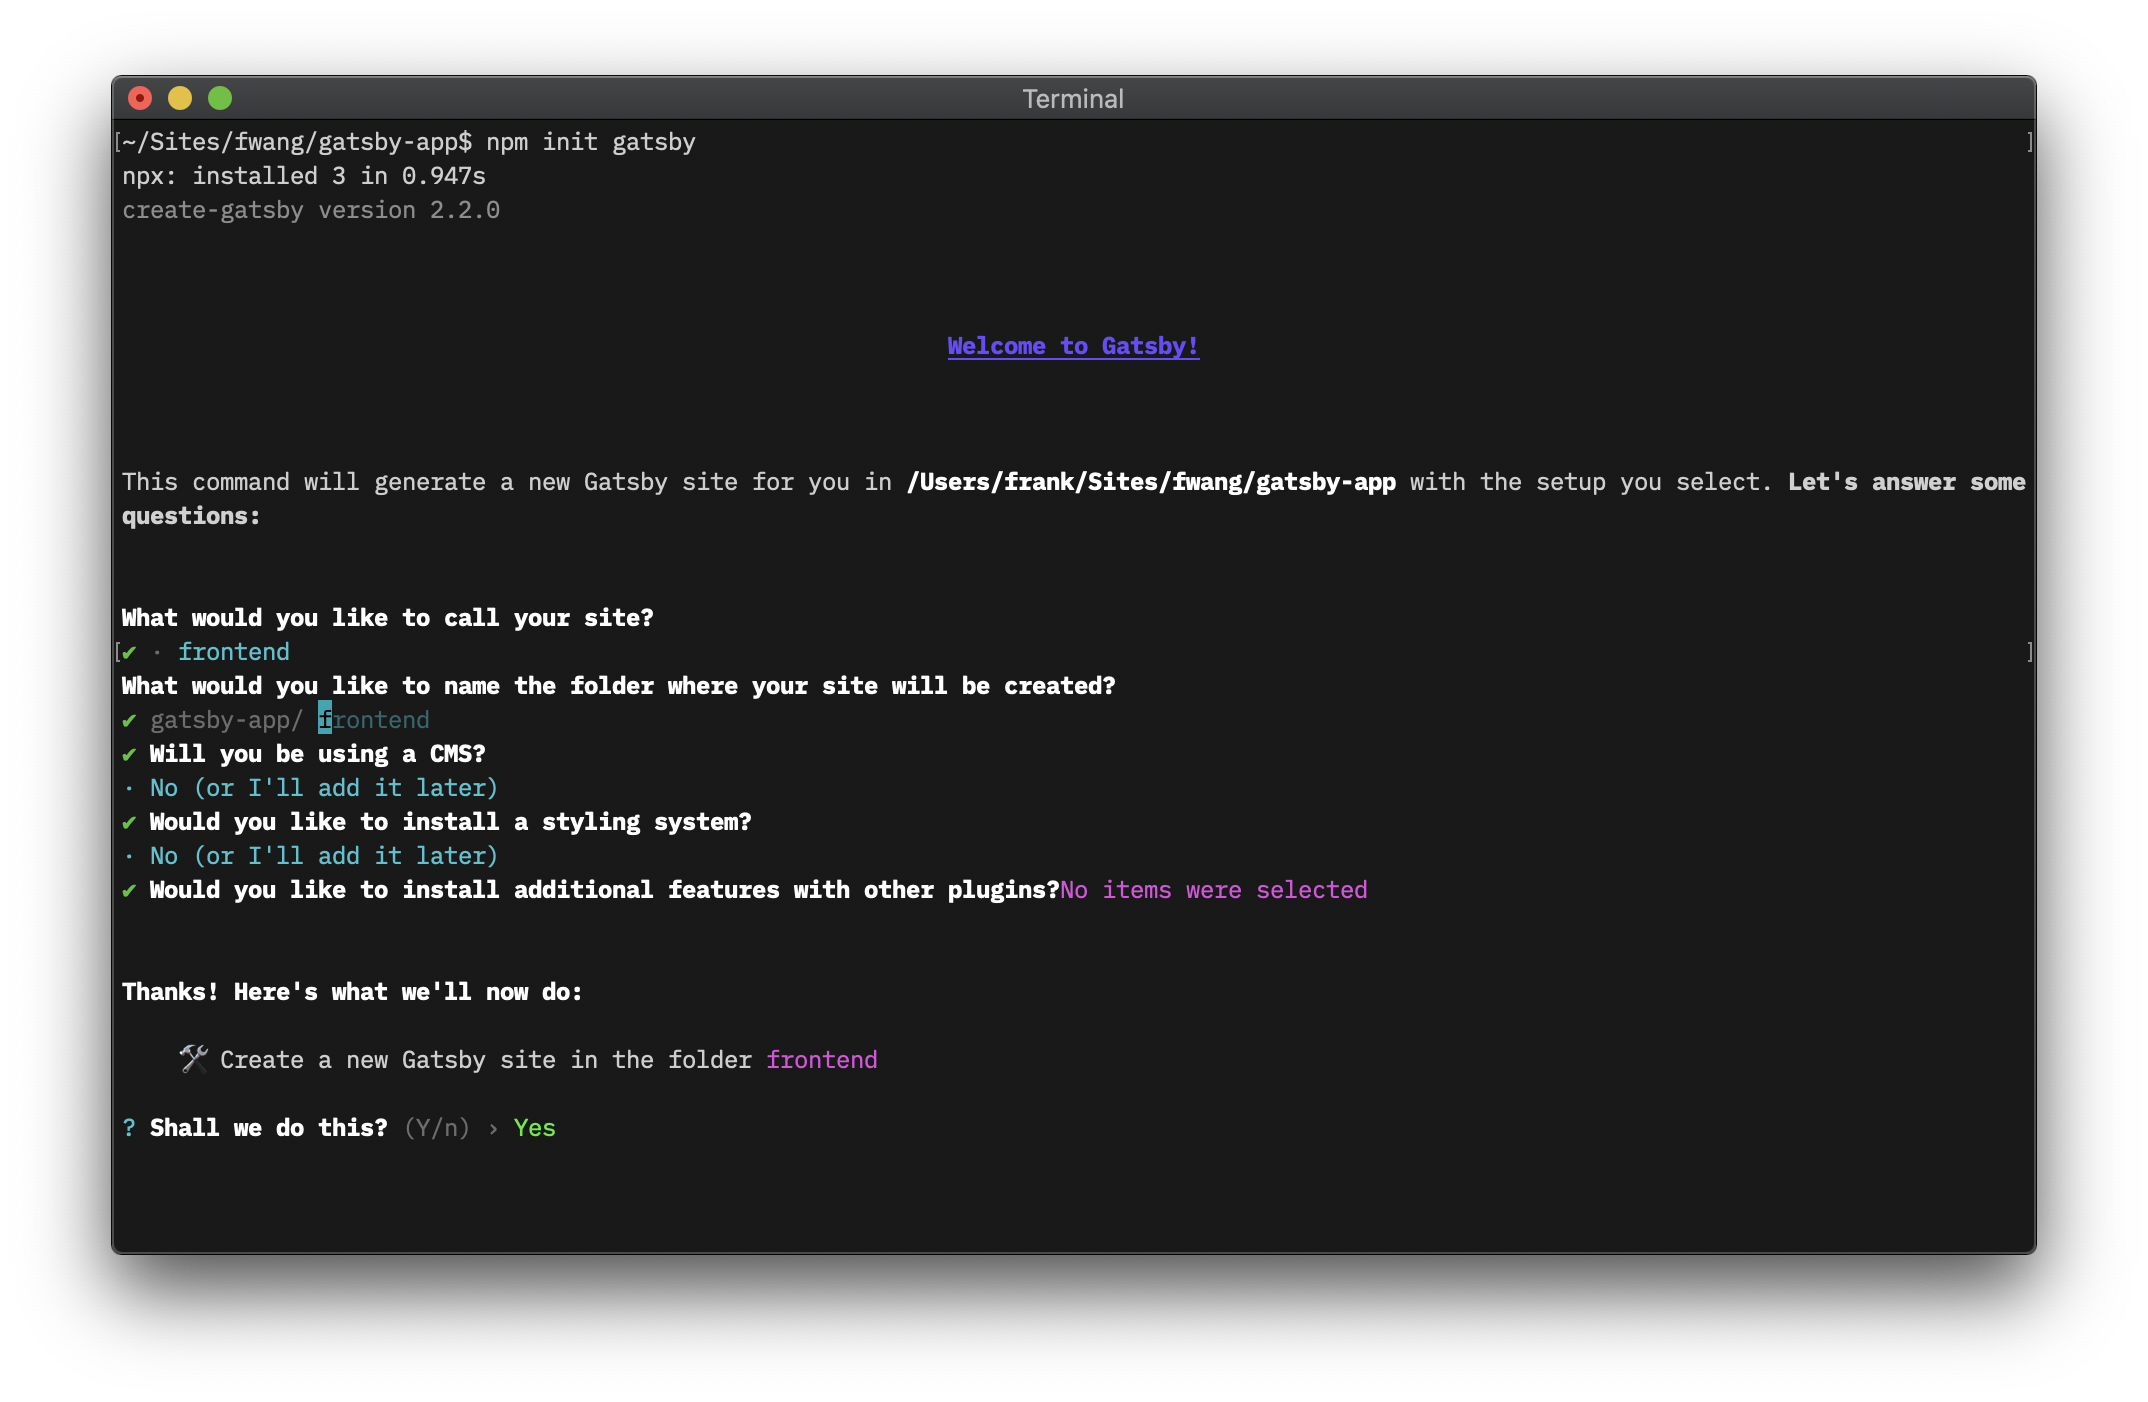Image resolution: width=2148 pixels, height=1402 pixels.
Task: Click 'create-gatsby version 2.2.0' line
Action: click(311, 210)
